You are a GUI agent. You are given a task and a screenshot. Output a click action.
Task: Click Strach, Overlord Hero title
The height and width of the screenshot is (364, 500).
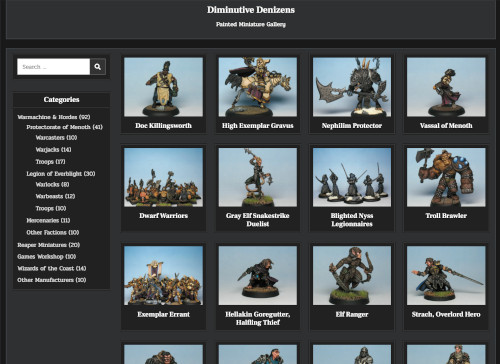[x=446, y=314]
